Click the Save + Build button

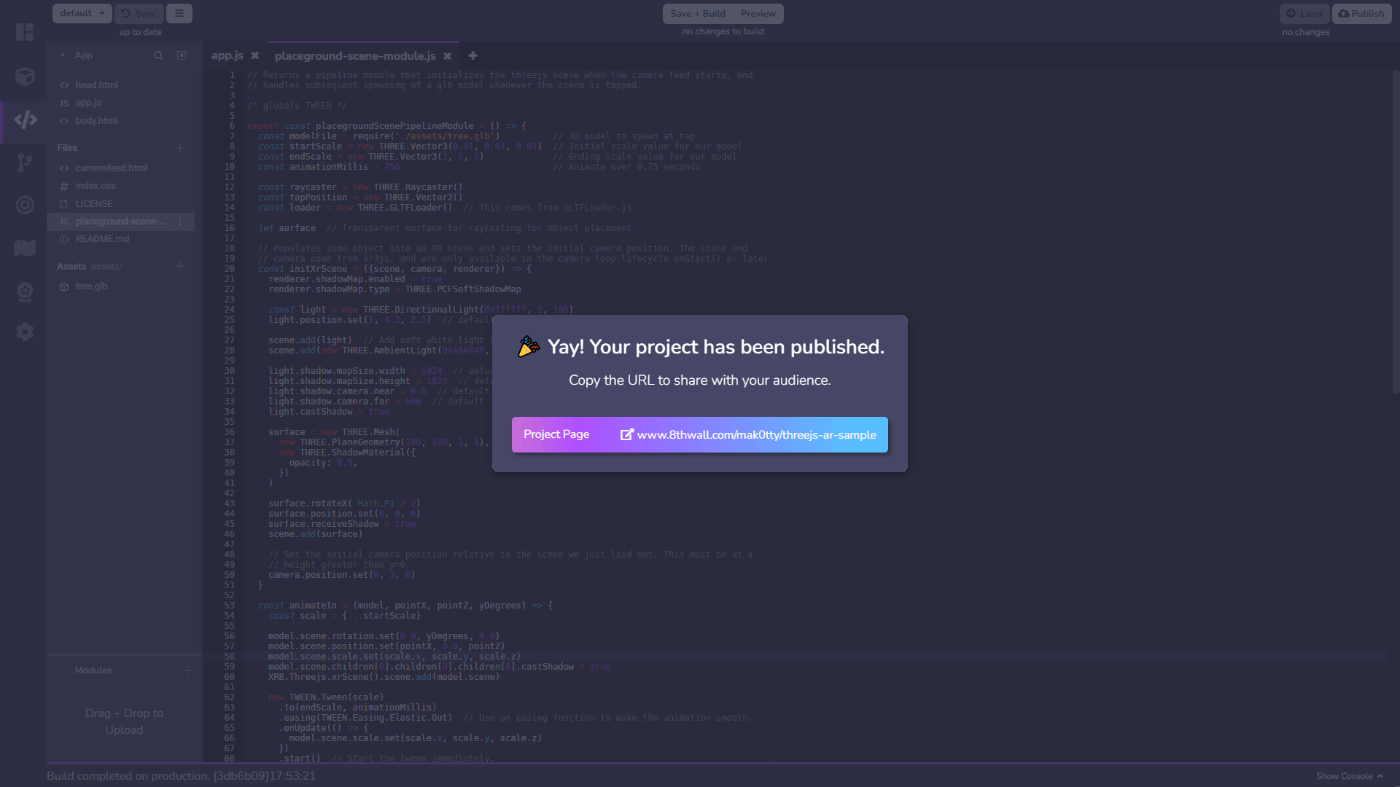point(698,14)
